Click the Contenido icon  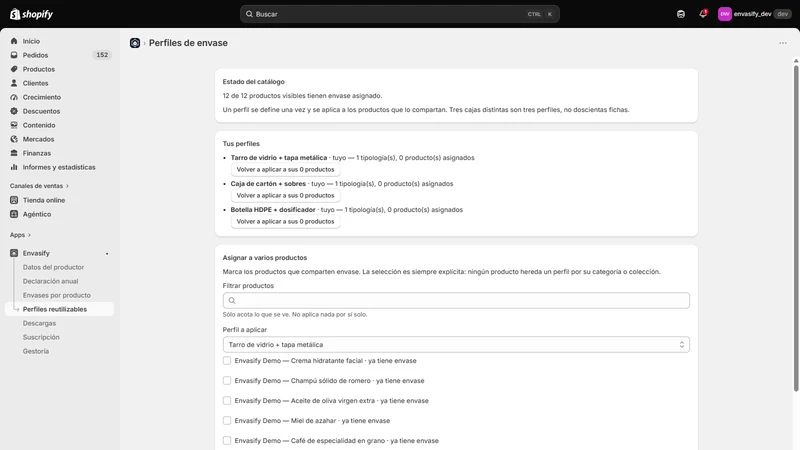14,125
